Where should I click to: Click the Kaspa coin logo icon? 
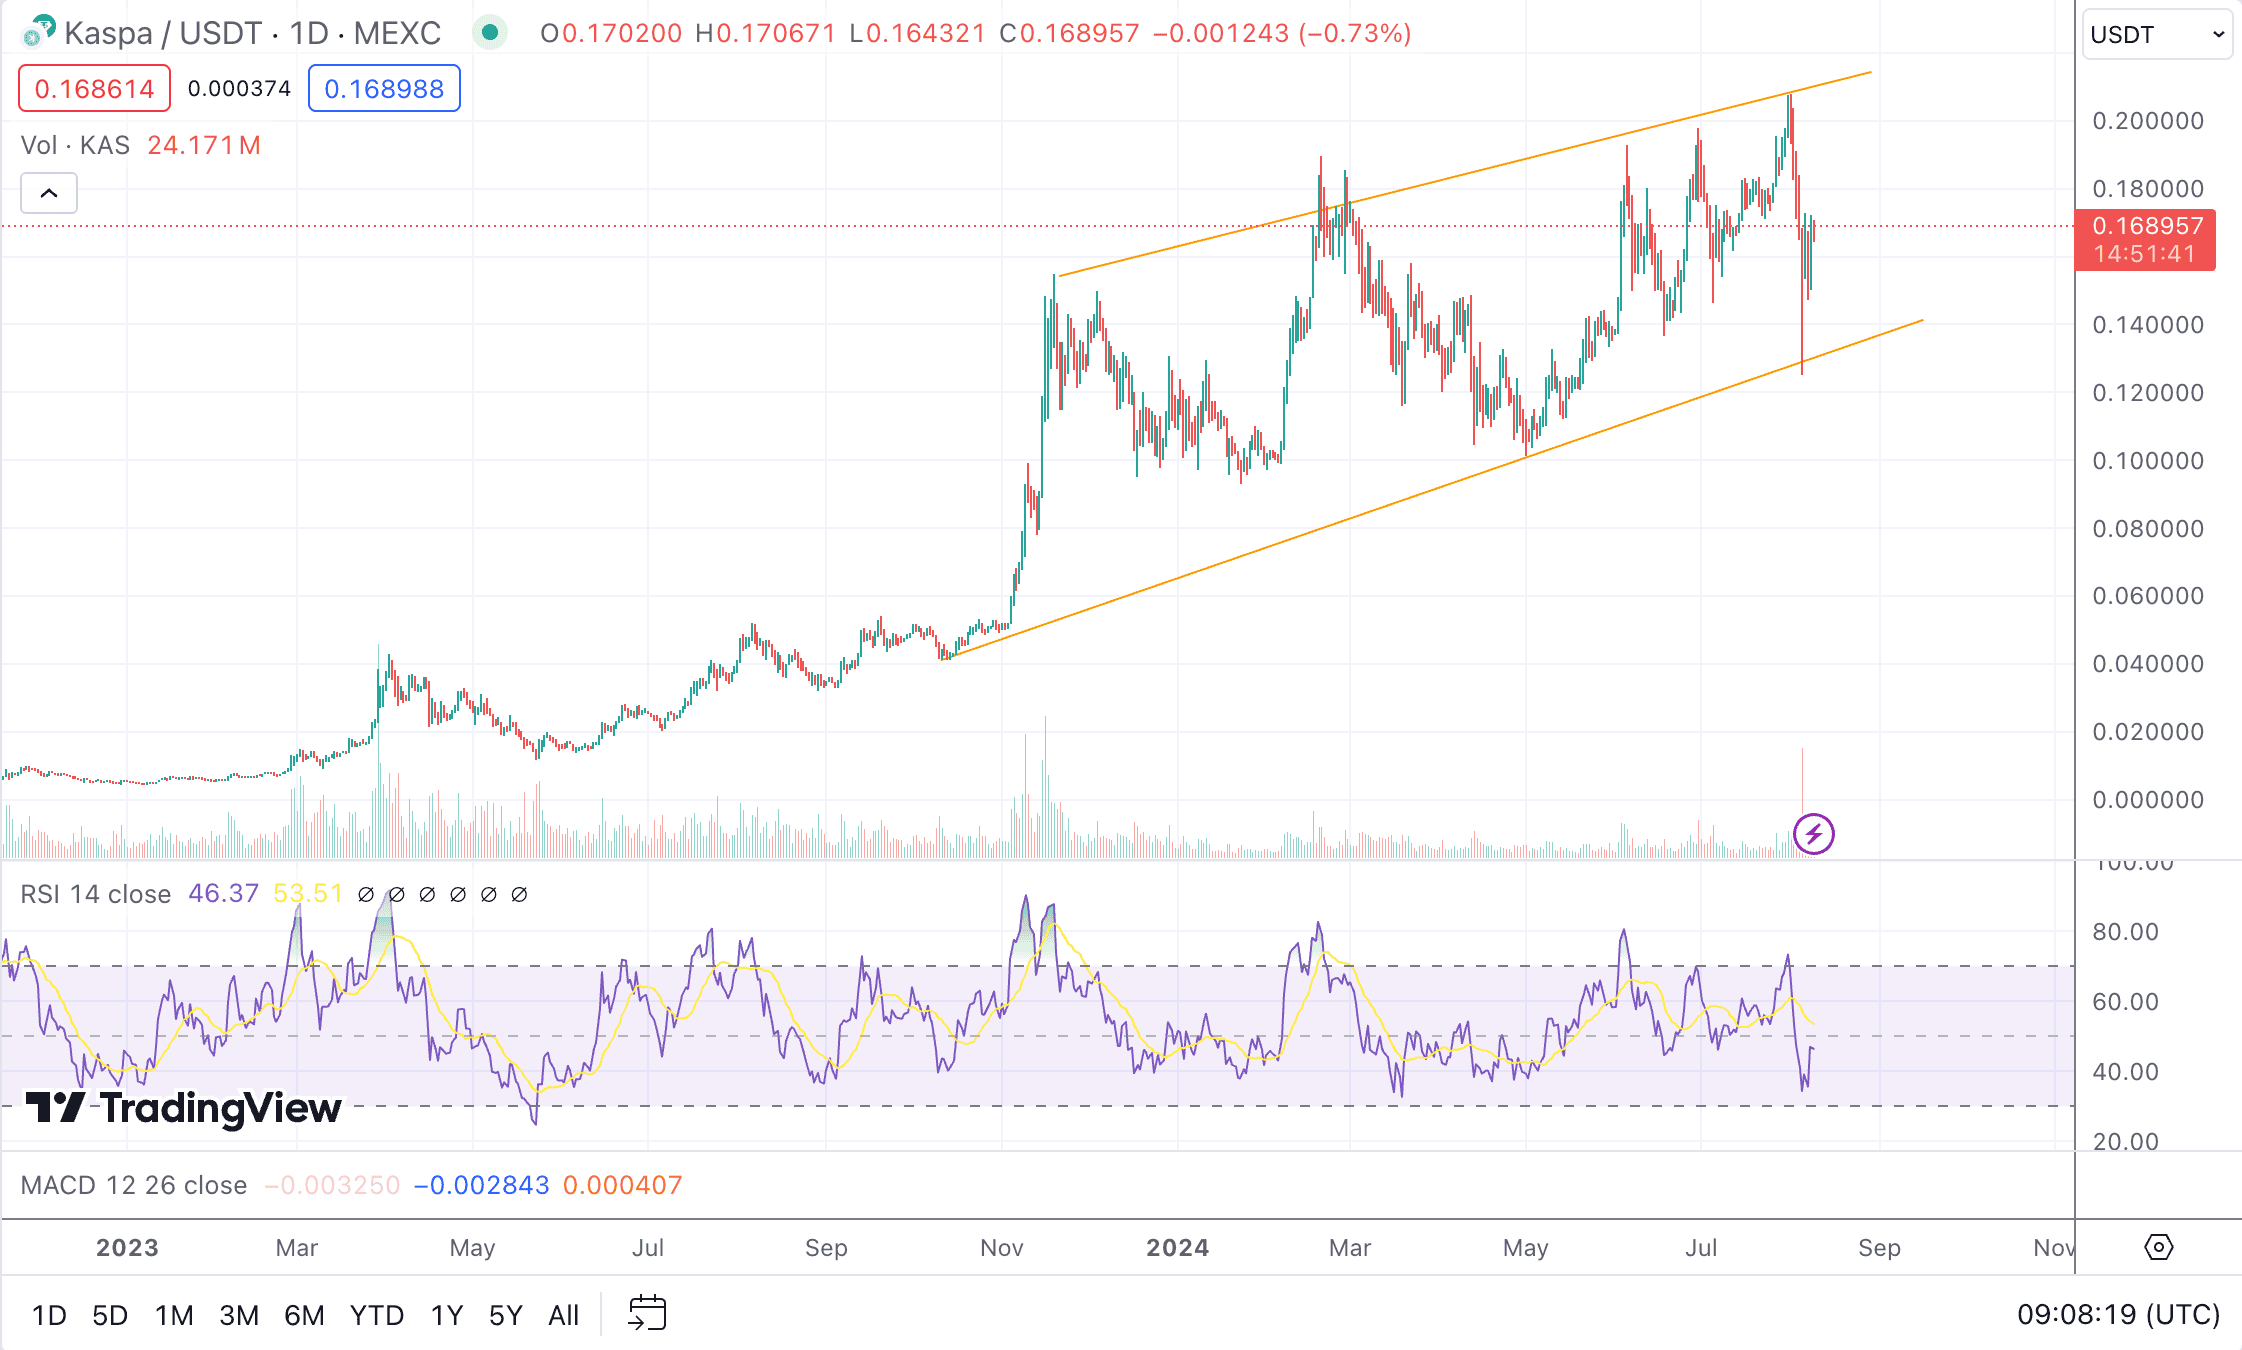38,32
